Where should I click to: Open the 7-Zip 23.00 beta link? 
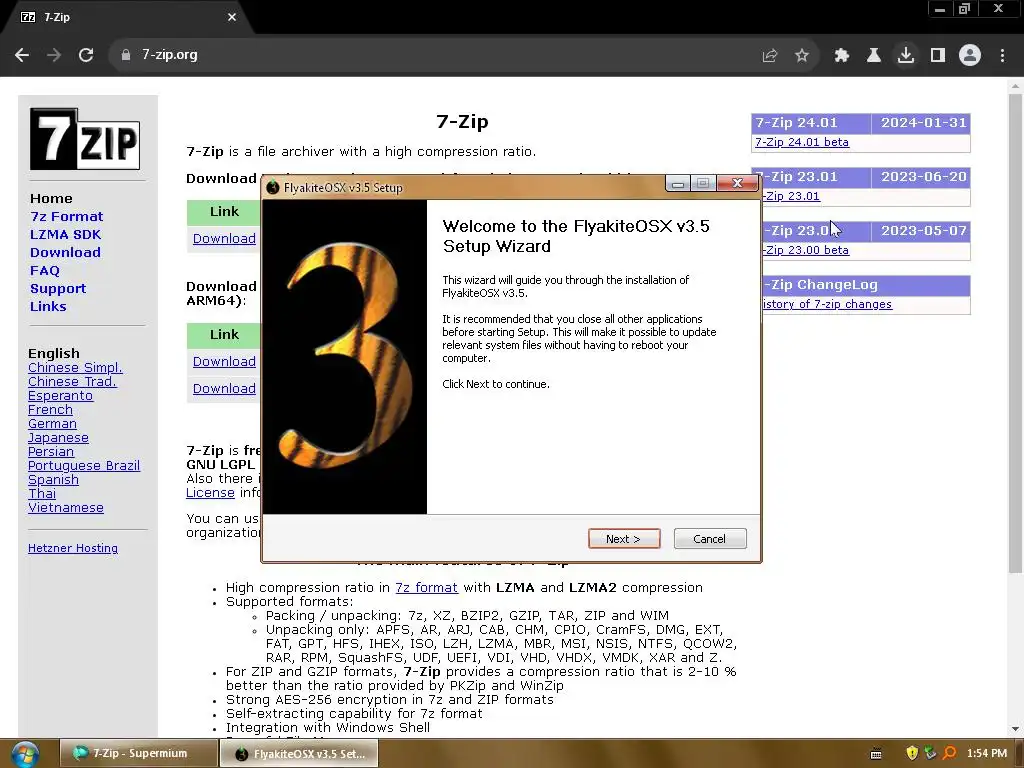[806, 250]
